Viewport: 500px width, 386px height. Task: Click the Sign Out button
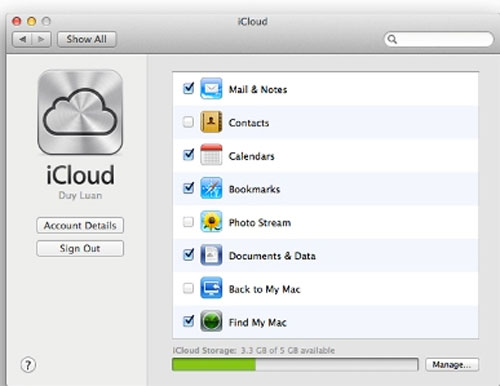click(80, 248)
